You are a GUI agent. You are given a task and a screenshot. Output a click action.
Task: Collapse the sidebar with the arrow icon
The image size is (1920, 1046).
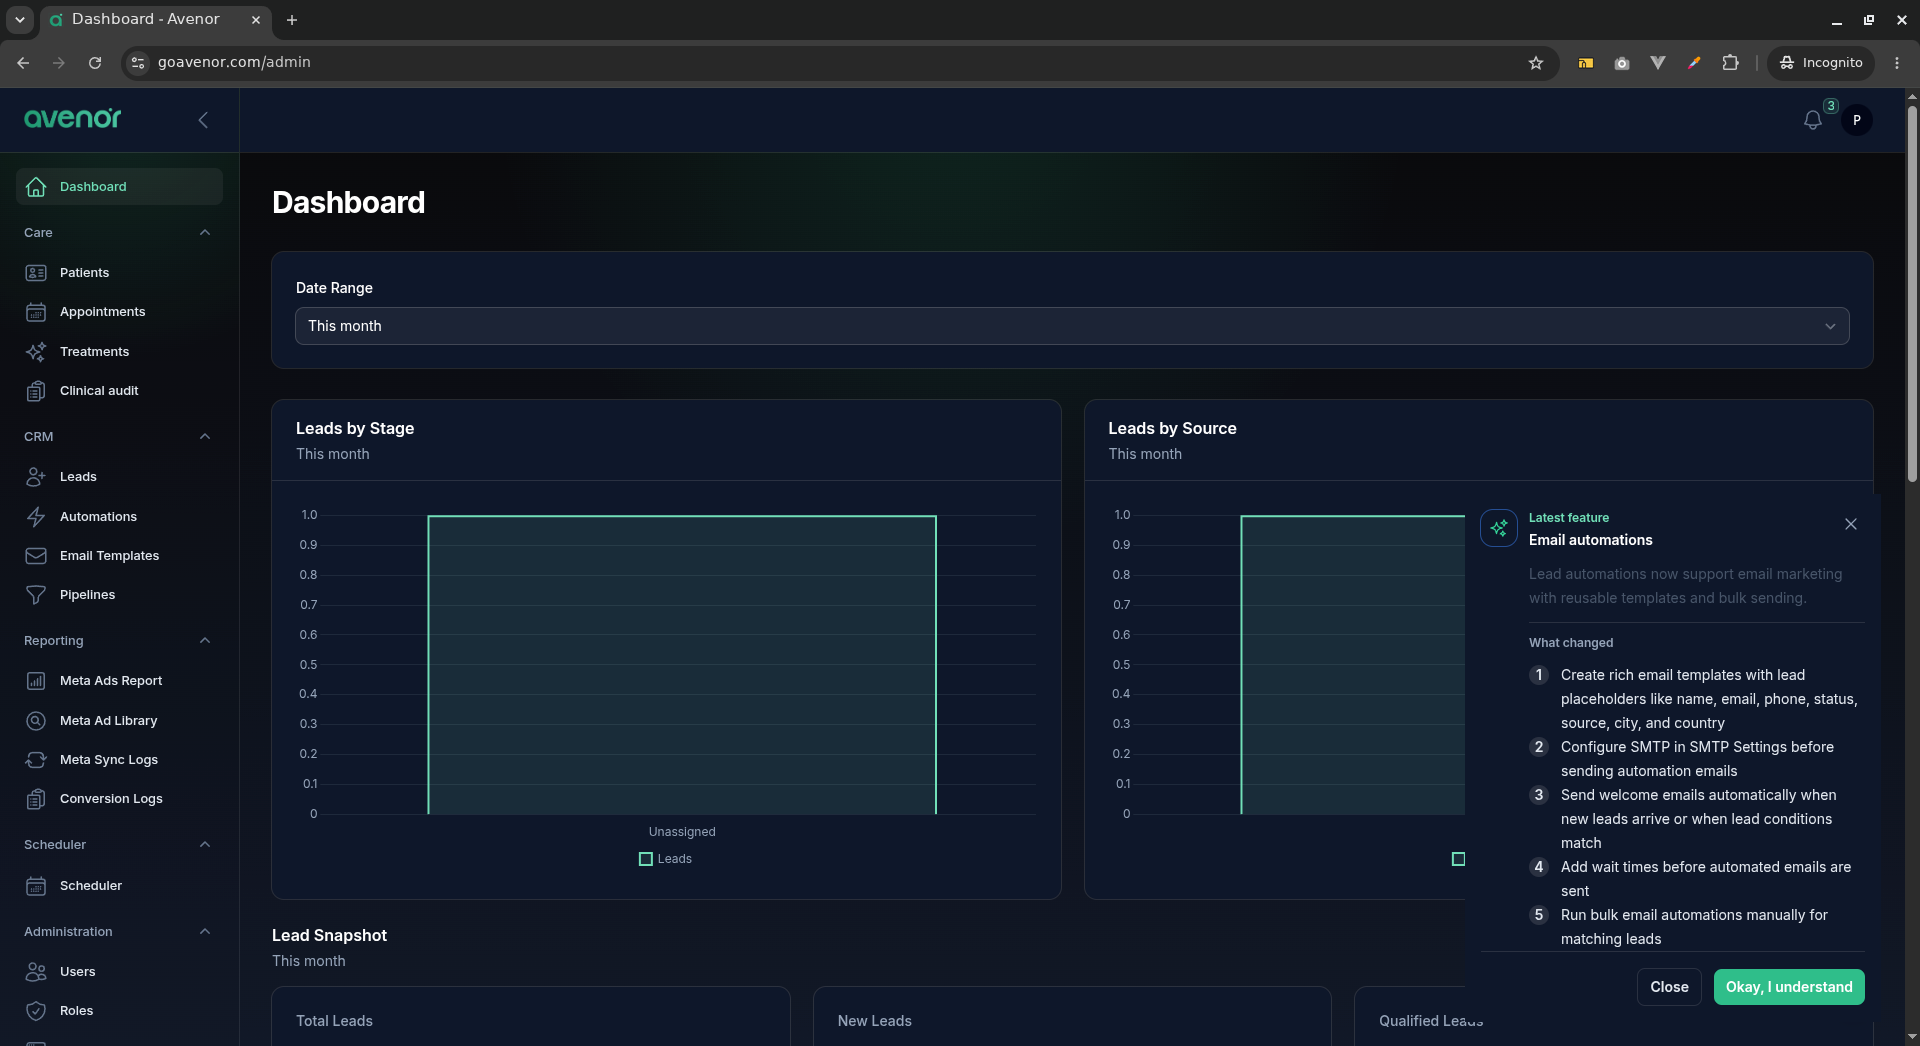pyautogui.click(x=203, y=120)
